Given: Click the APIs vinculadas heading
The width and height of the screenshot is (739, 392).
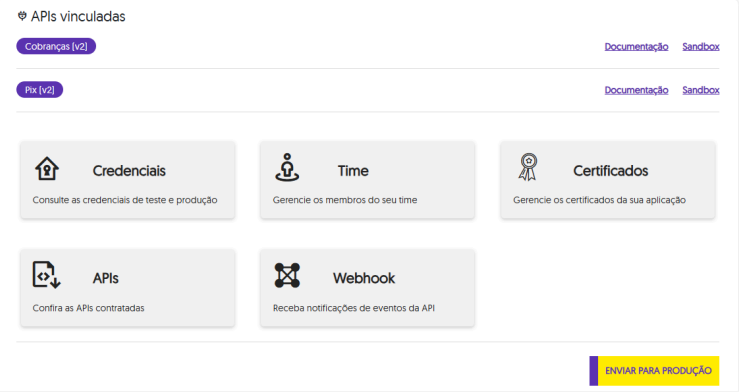Looking at the screenshot, I should pos(78,16).
